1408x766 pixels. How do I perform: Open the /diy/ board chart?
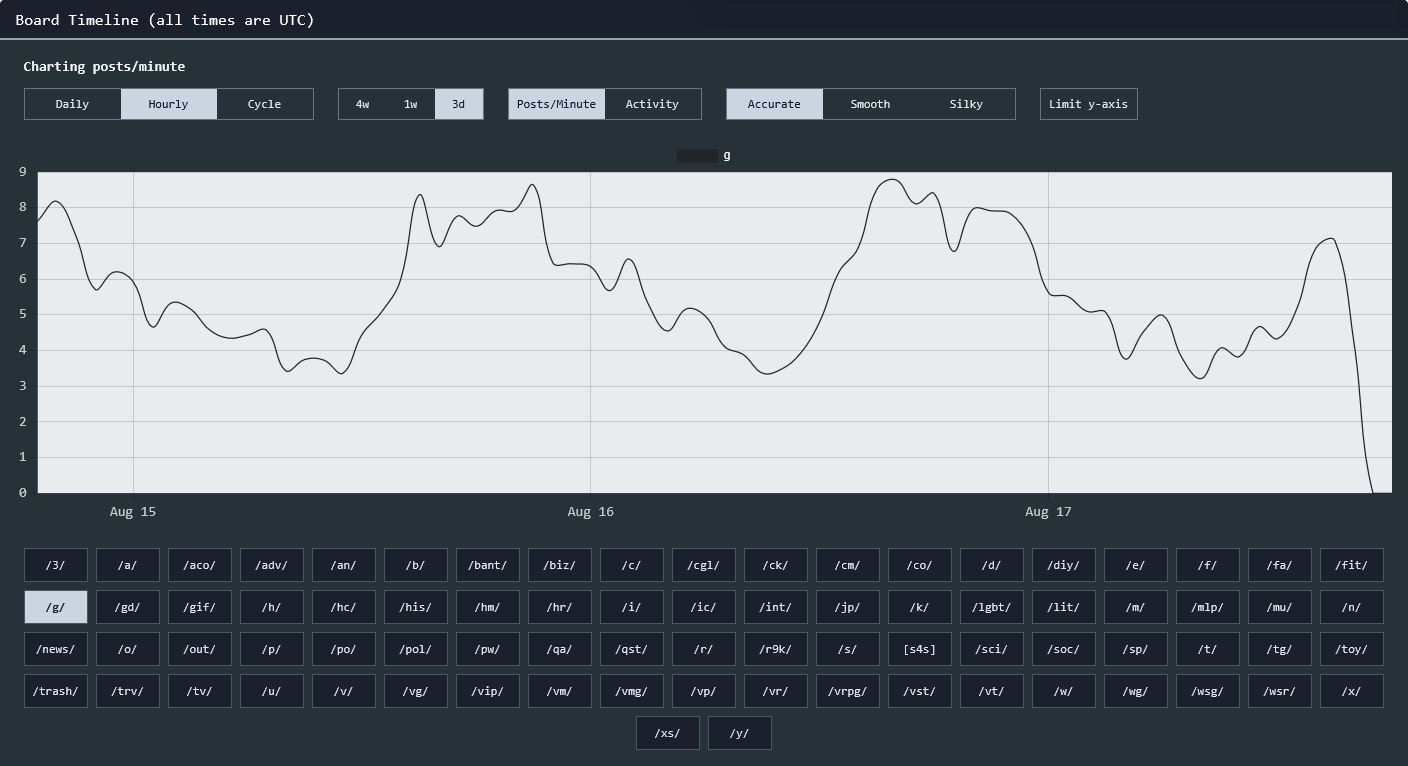coord(1064,565)
